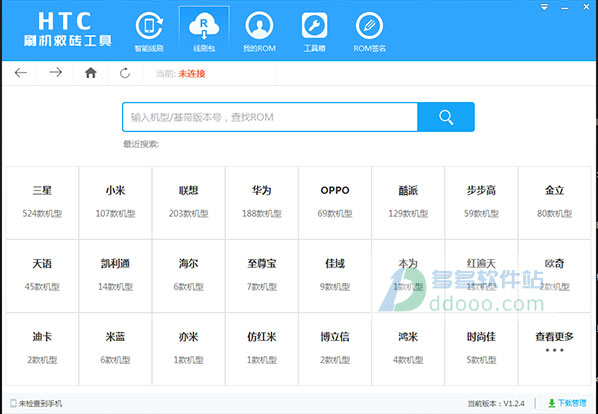Open 我的ROM user icon
This screenshot has width=598, height=414.
(259, 31)
